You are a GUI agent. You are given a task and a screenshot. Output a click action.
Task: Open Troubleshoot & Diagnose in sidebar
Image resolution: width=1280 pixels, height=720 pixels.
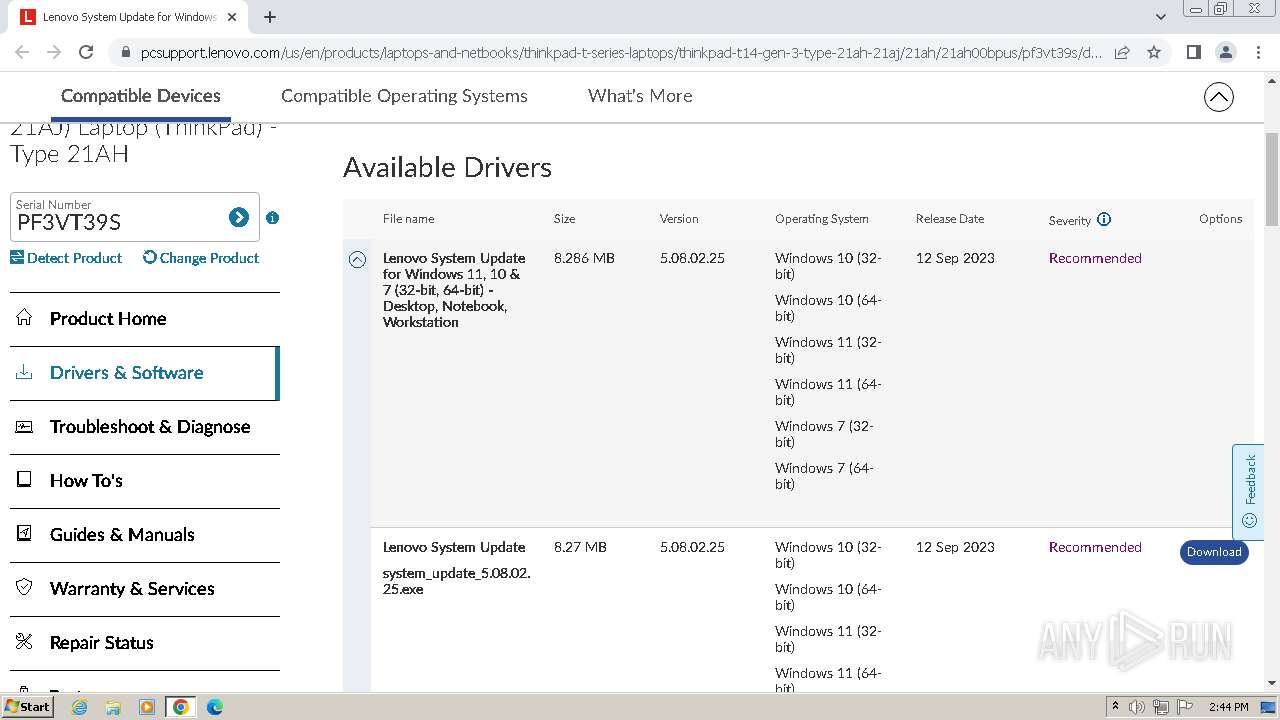pyautogui.click(x=145, y=427)
